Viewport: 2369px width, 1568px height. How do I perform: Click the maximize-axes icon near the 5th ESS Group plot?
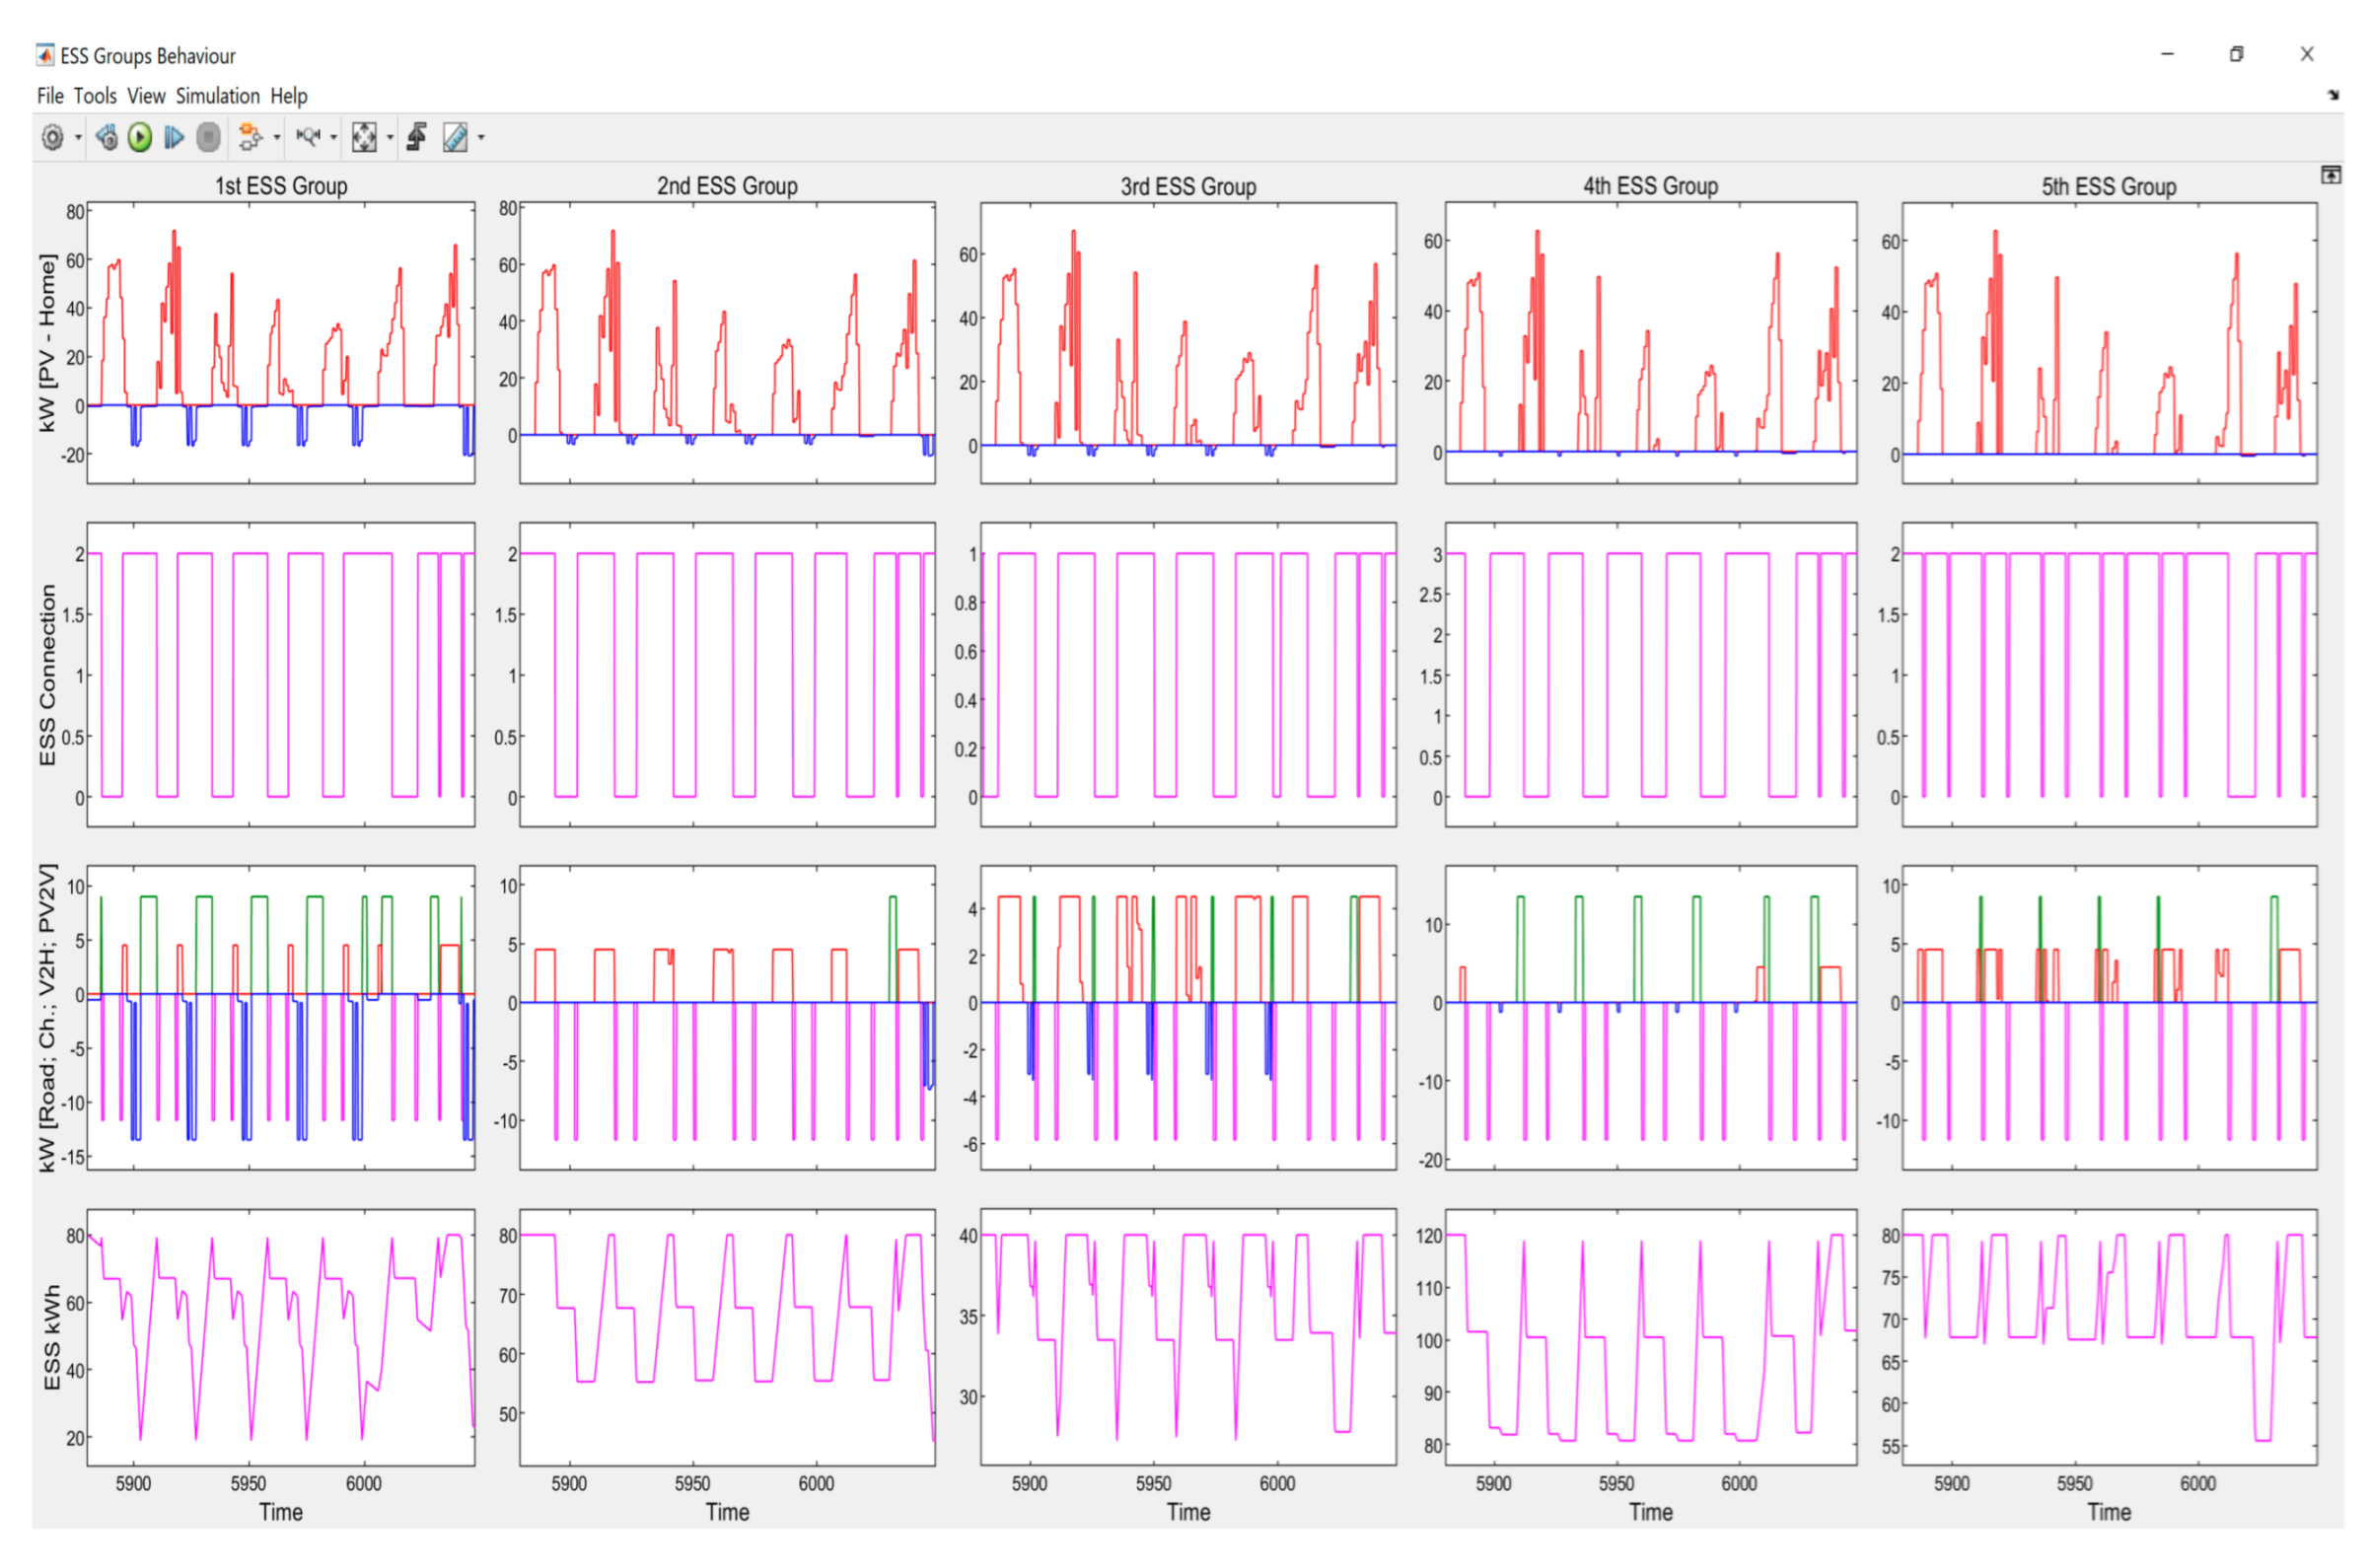pos(2330,175)
